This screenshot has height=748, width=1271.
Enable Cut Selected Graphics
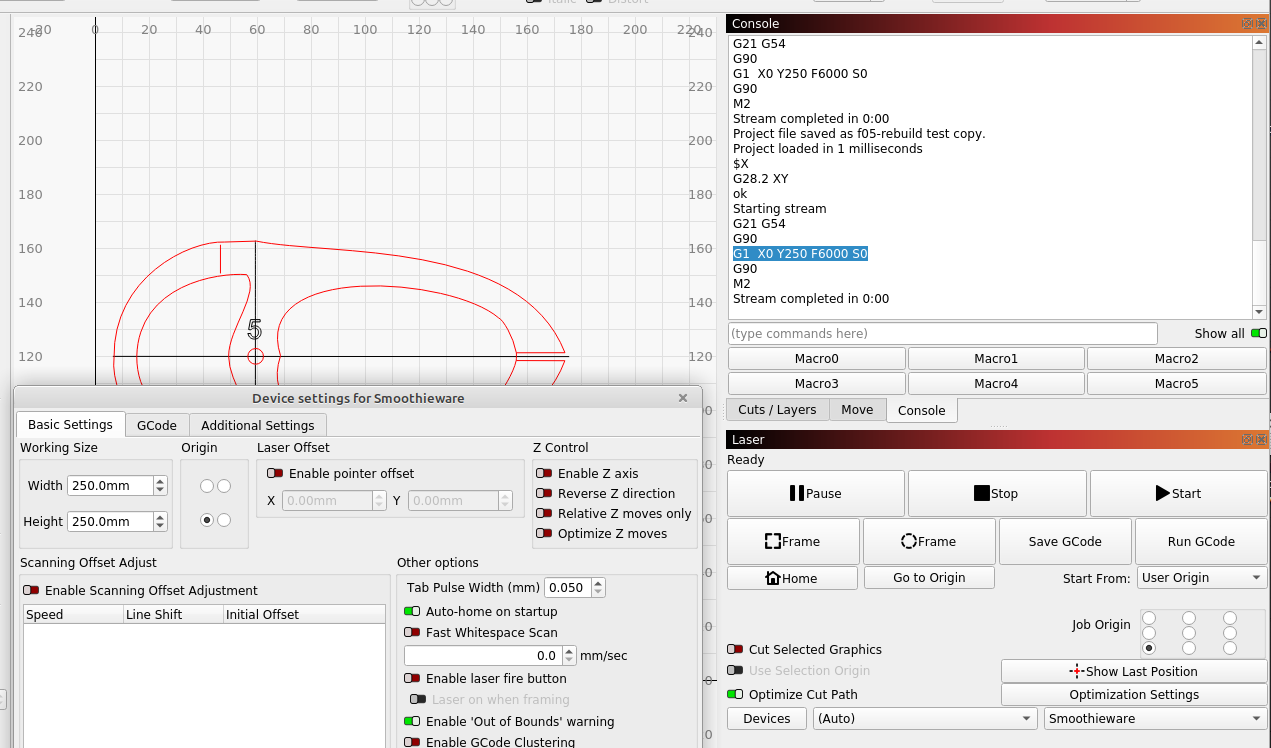point(735,650)
